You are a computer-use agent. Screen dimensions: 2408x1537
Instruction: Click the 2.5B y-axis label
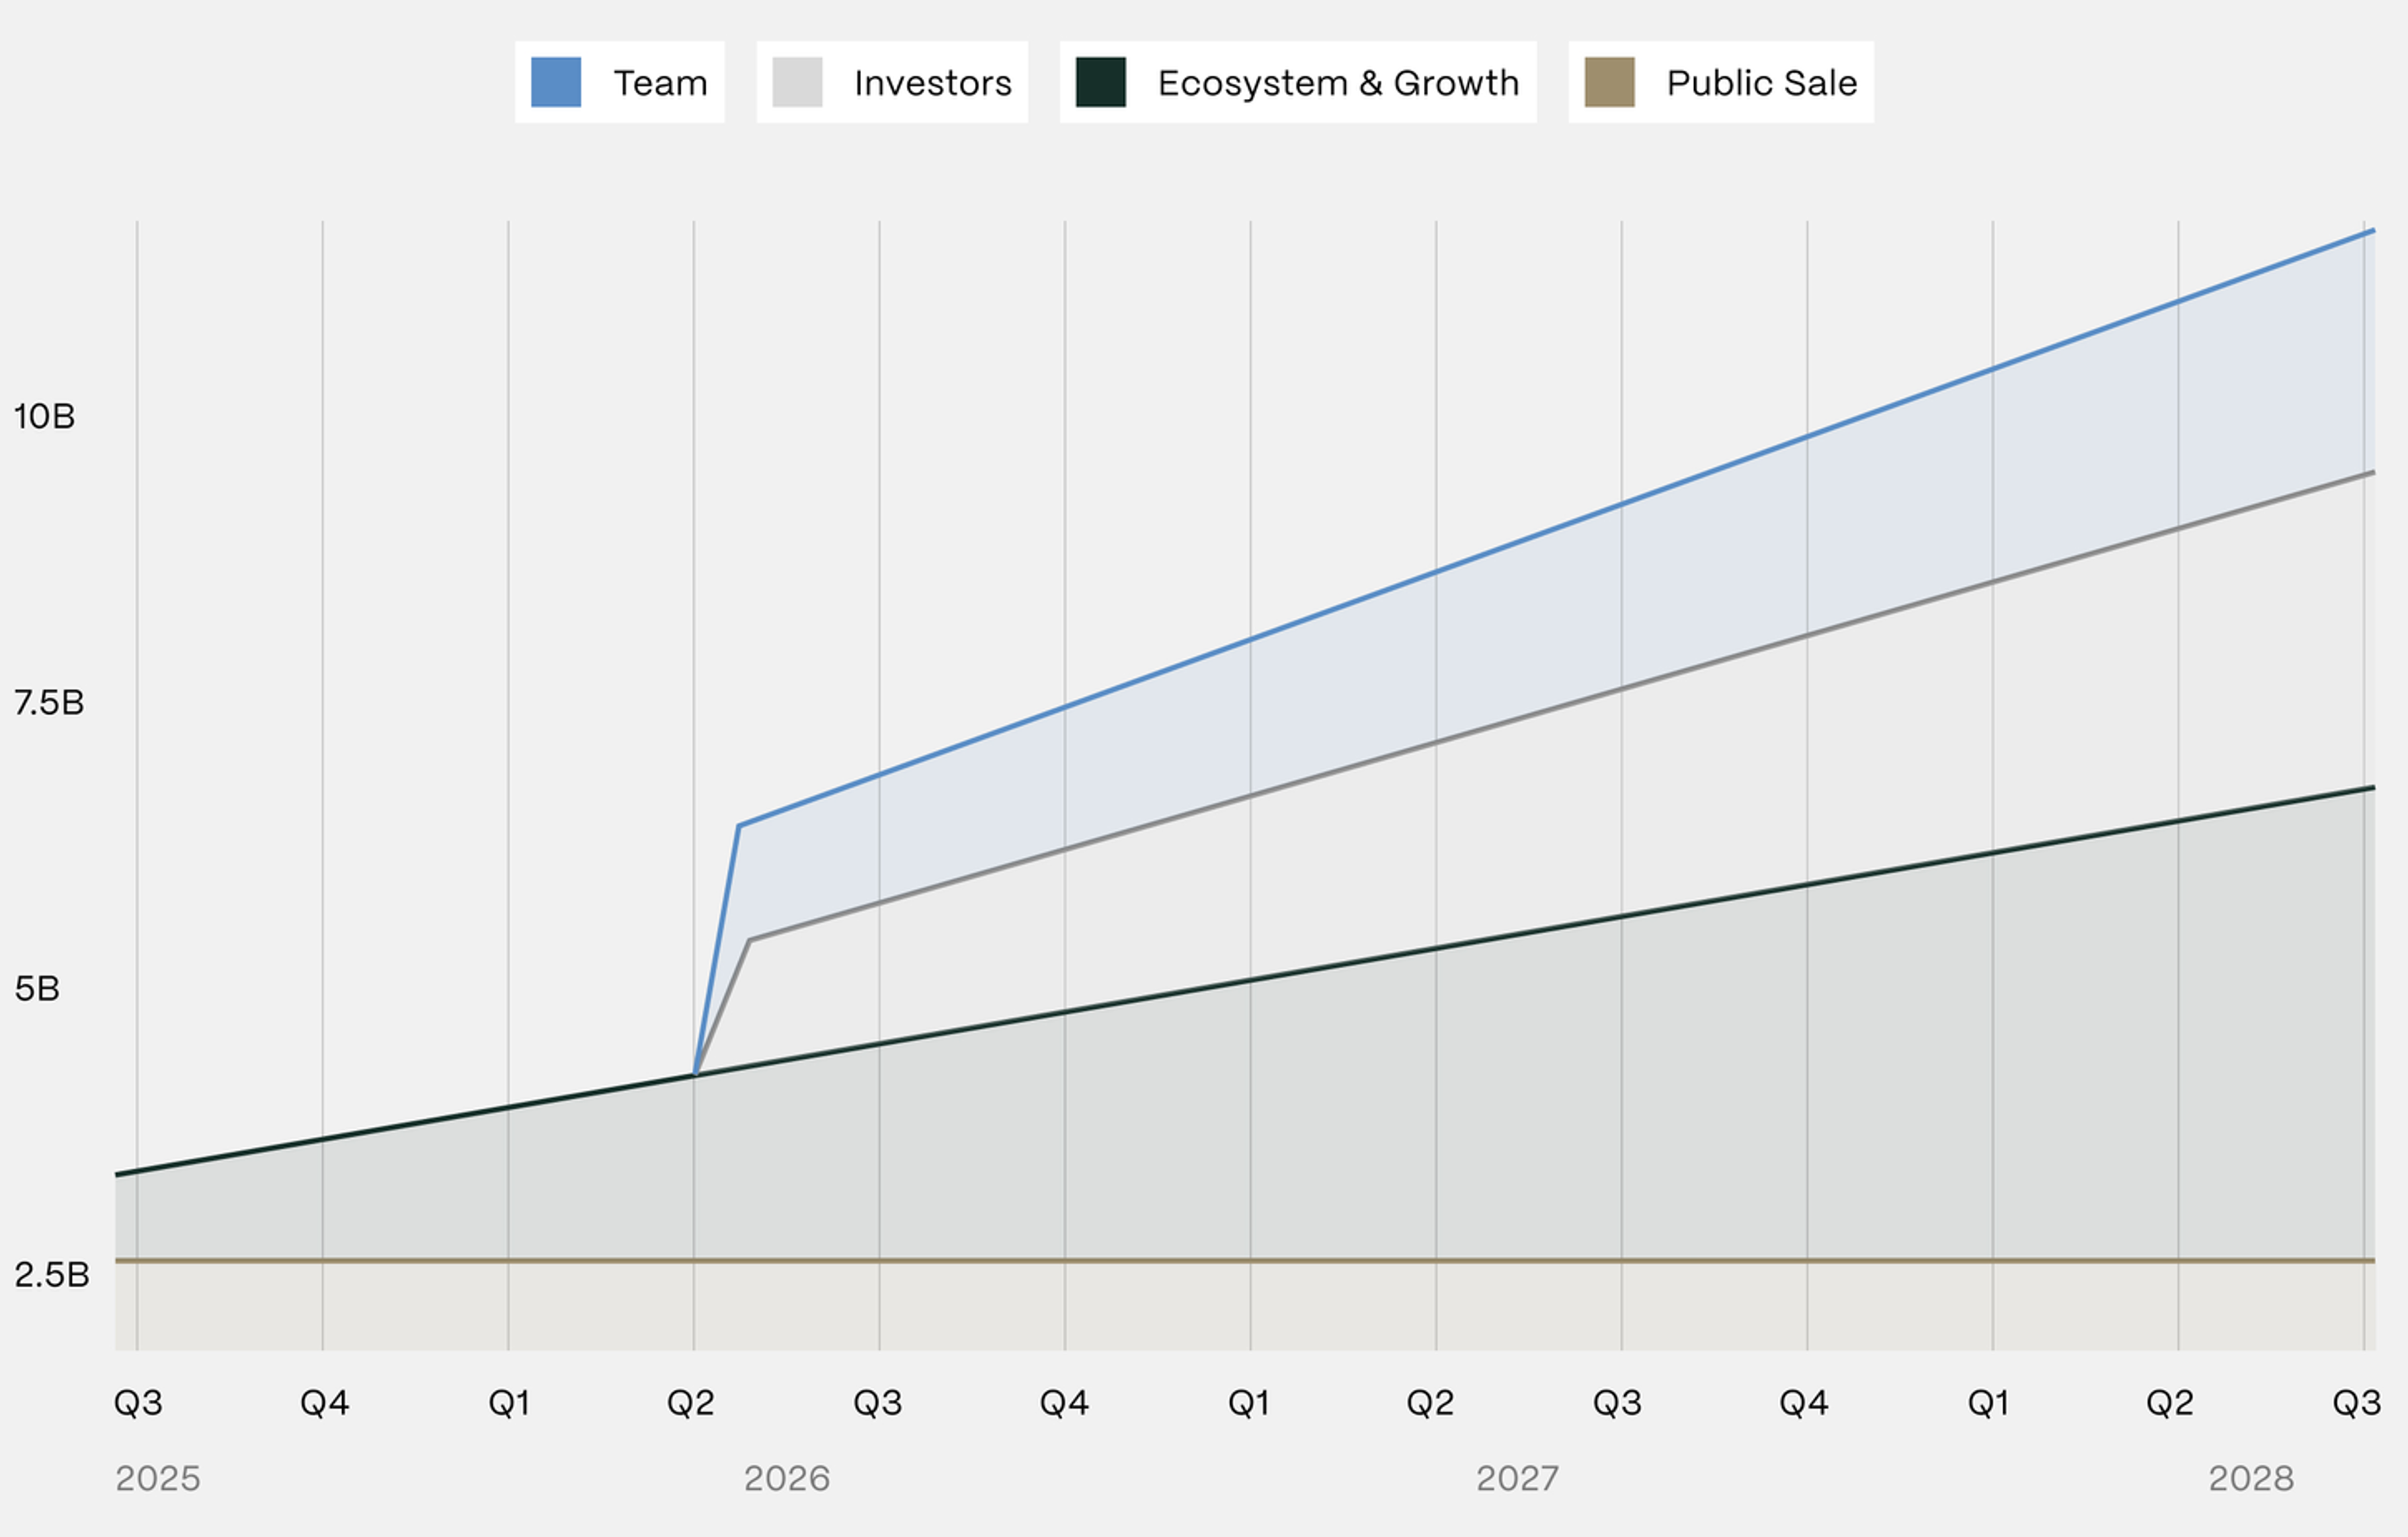[x=52, y=1275]
